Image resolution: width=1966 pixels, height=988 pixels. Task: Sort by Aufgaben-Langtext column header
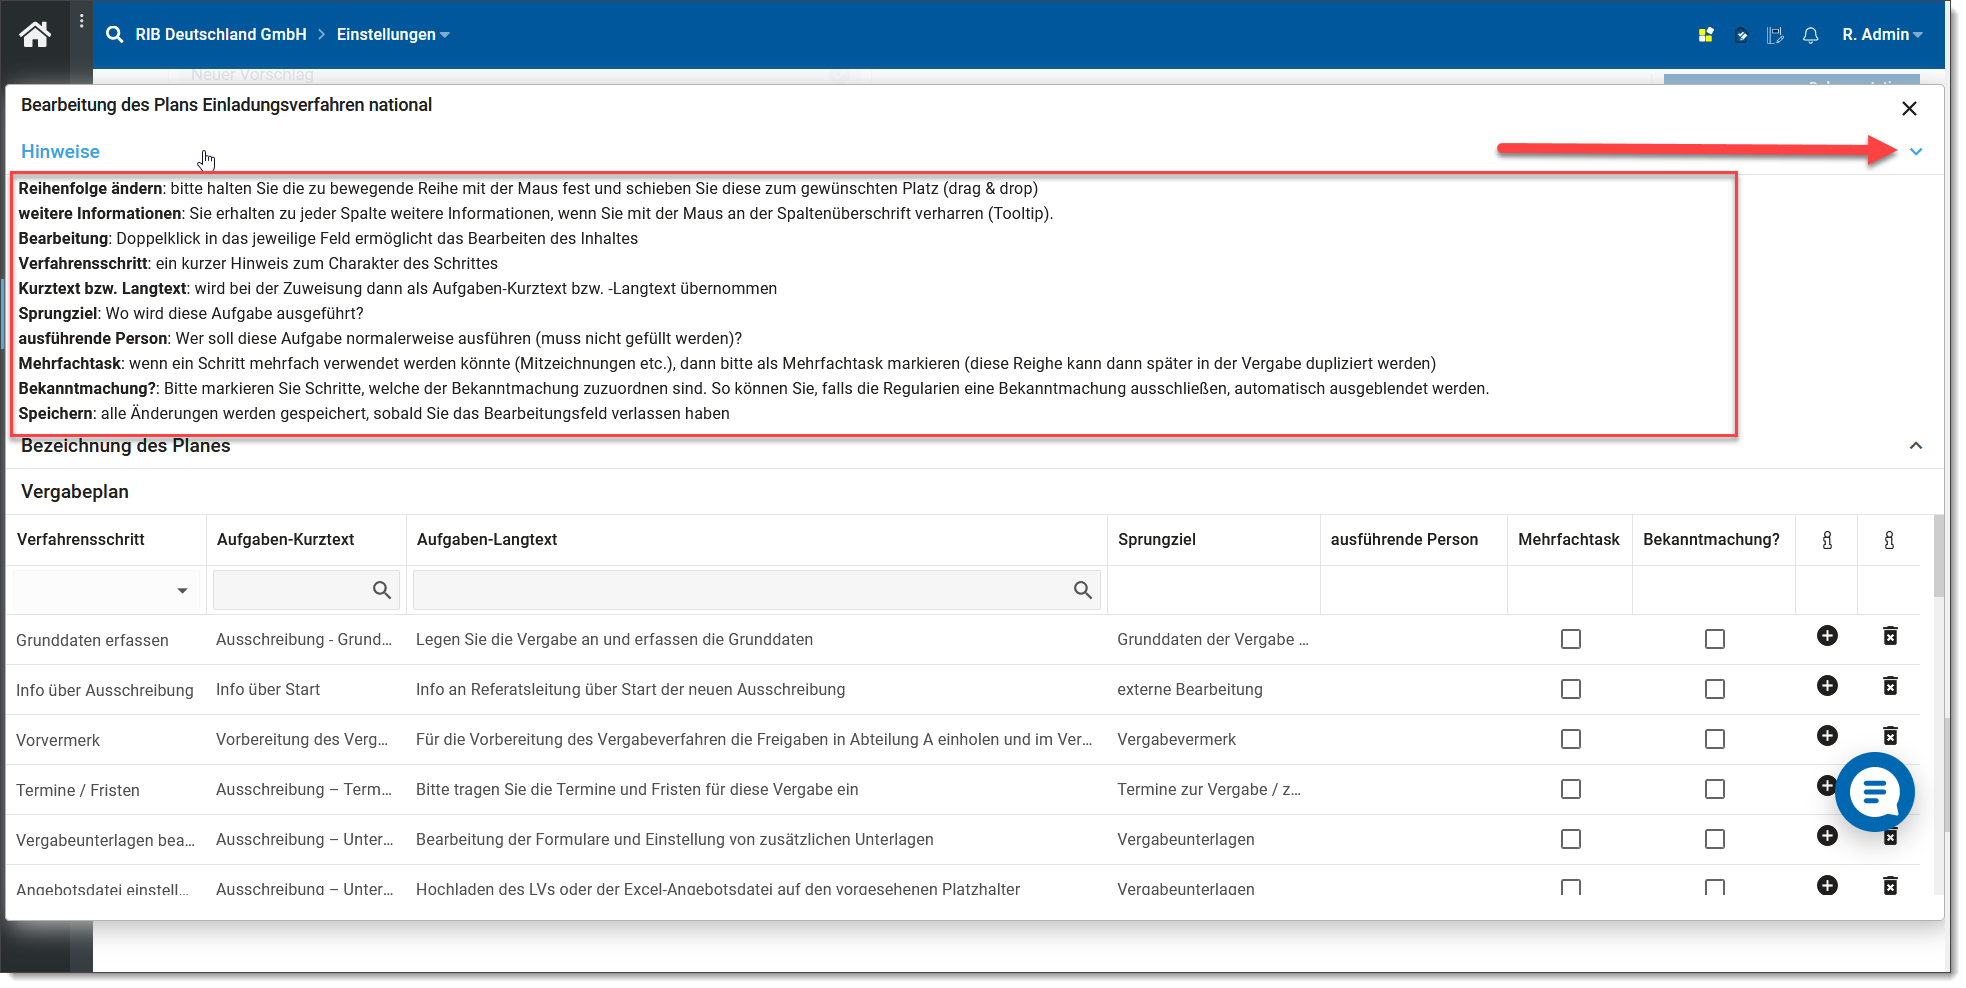487,540
